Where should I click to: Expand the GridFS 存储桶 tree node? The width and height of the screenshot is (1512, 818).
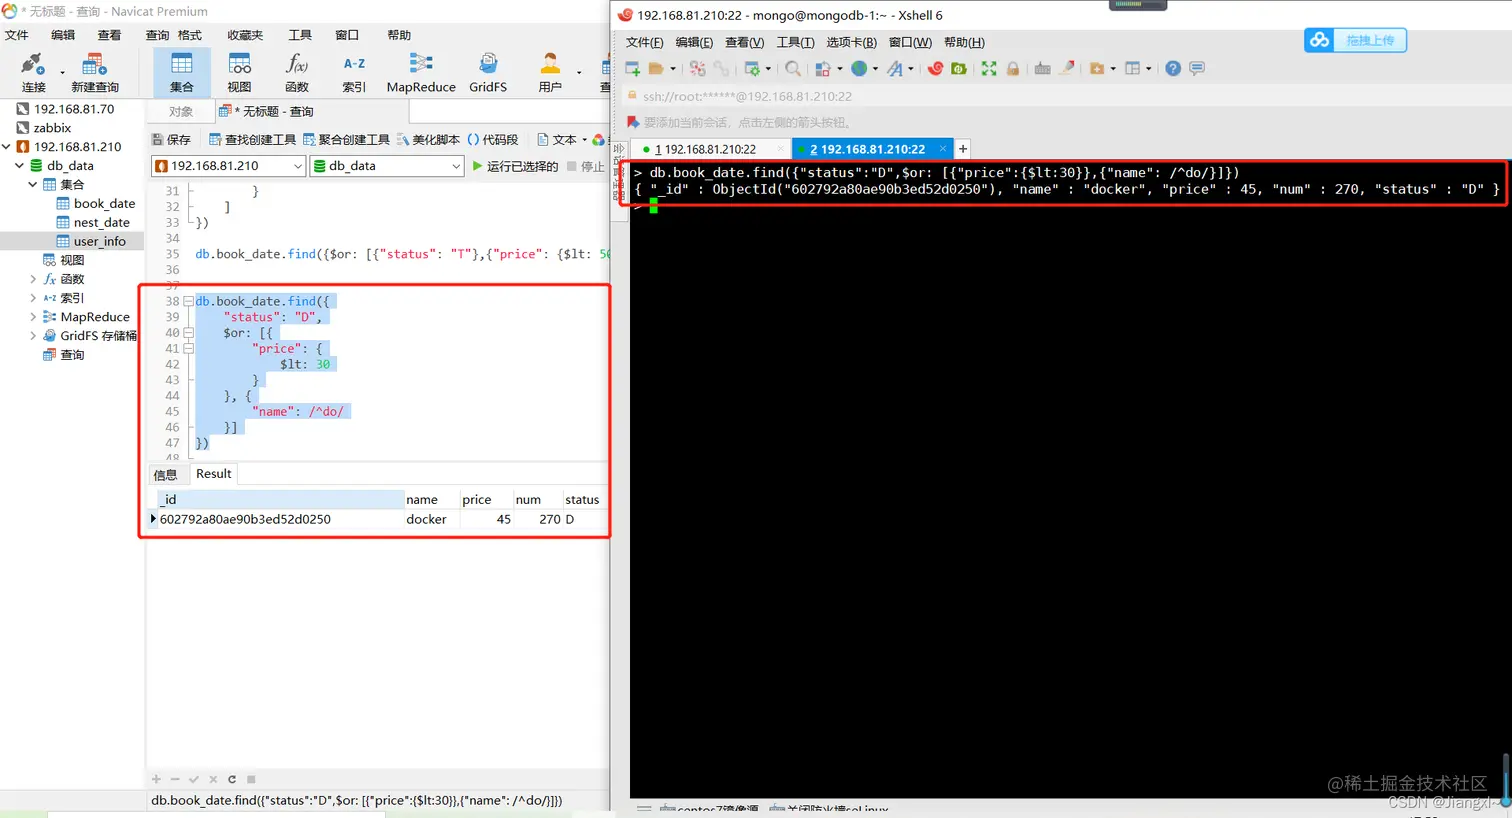(x=32, y=336)
